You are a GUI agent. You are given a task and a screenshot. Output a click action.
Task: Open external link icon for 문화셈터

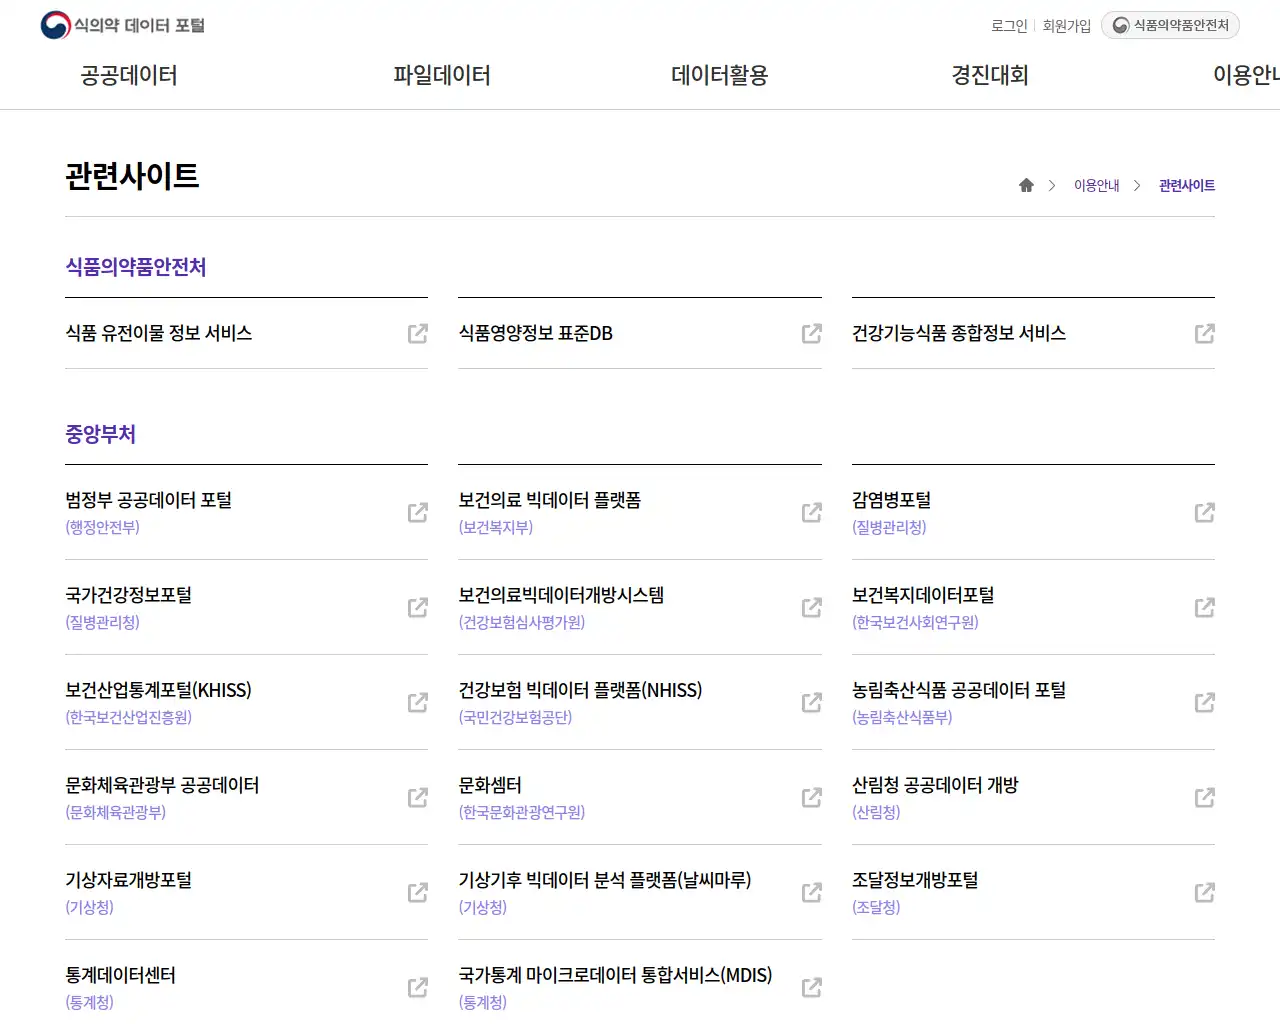(x=812, y=797)
